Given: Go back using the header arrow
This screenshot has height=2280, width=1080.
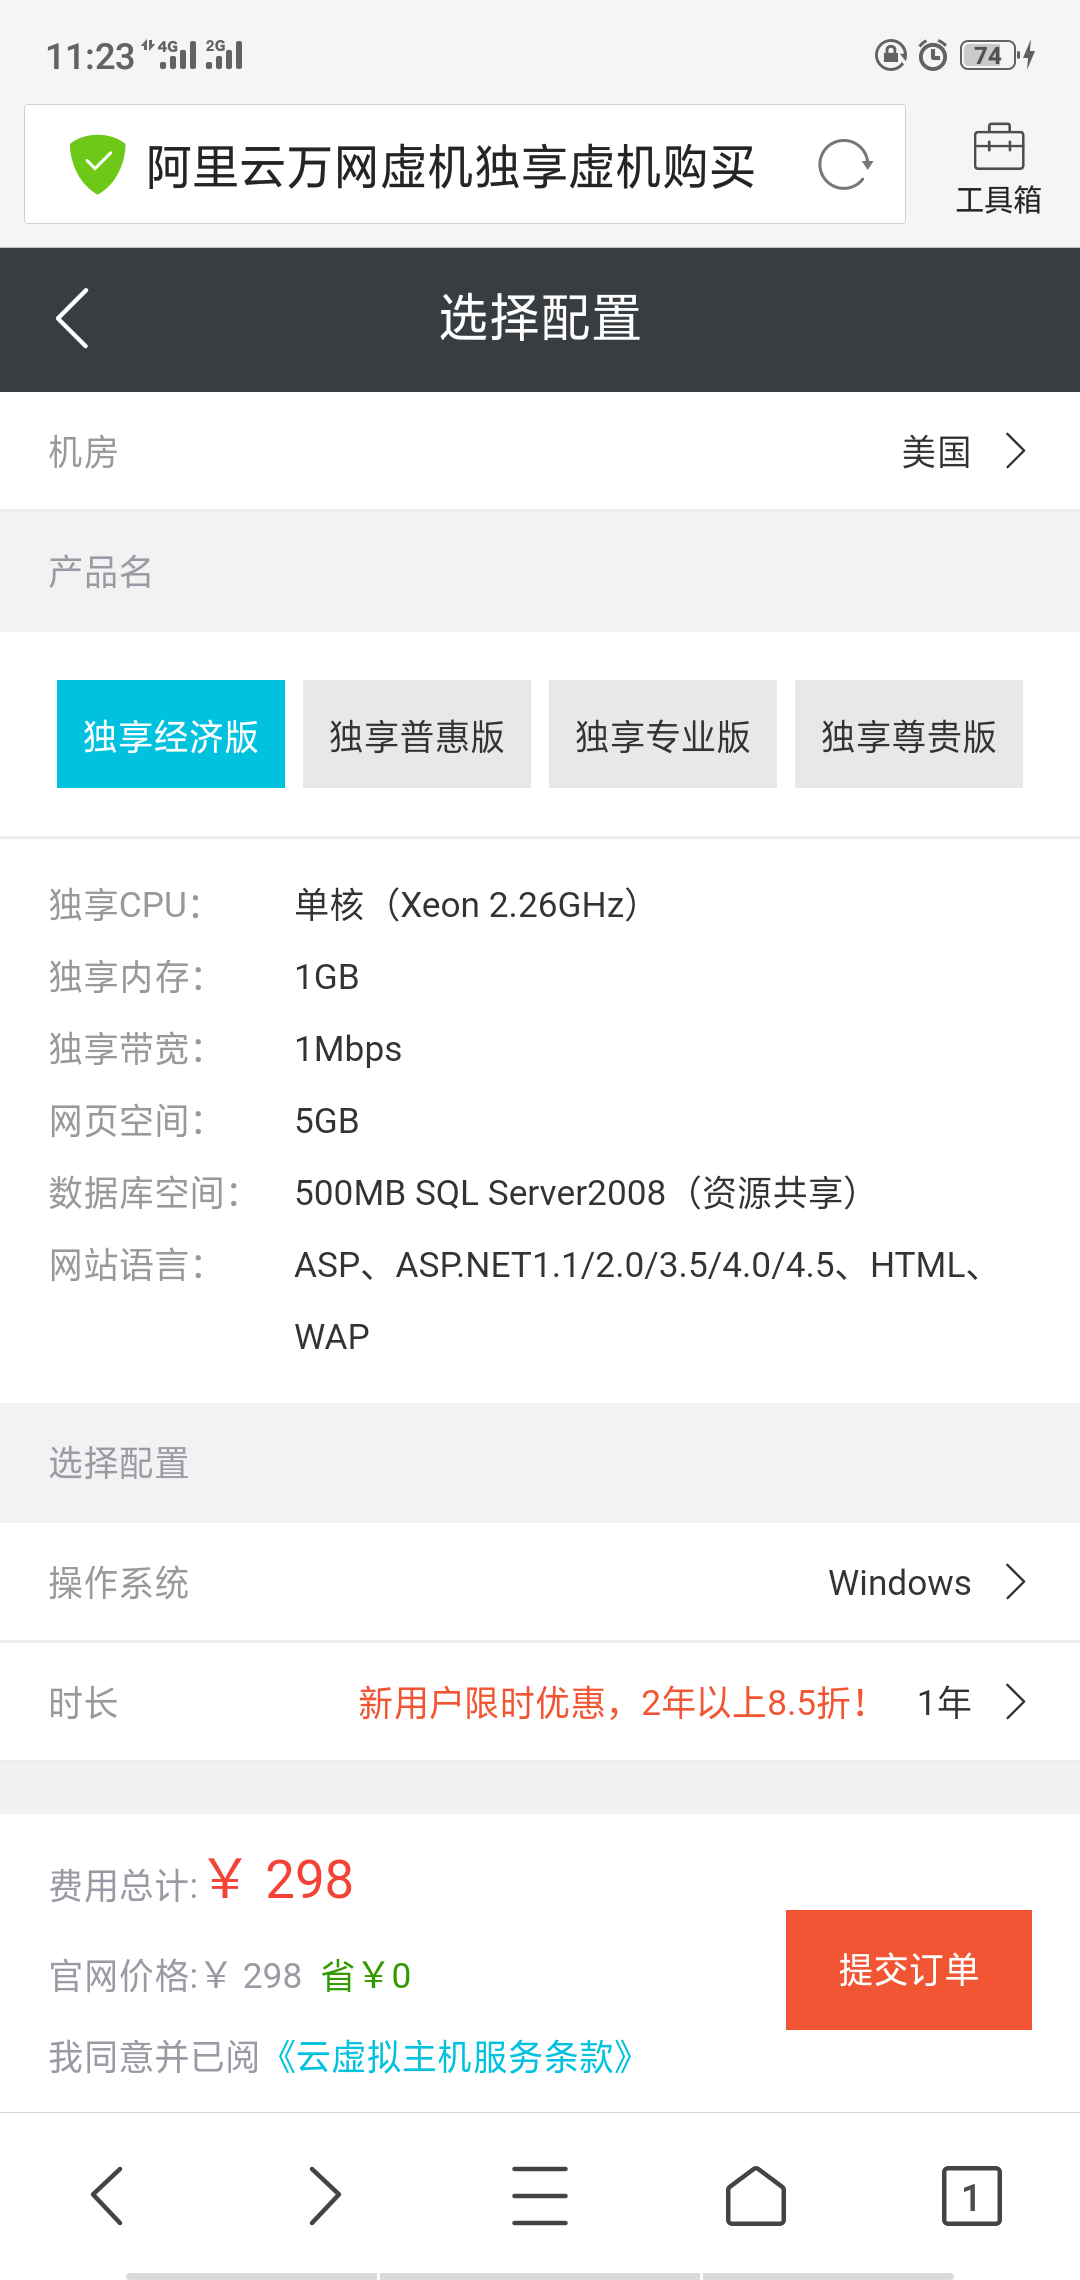Looking at the screenshot, I should coord(72,318).
